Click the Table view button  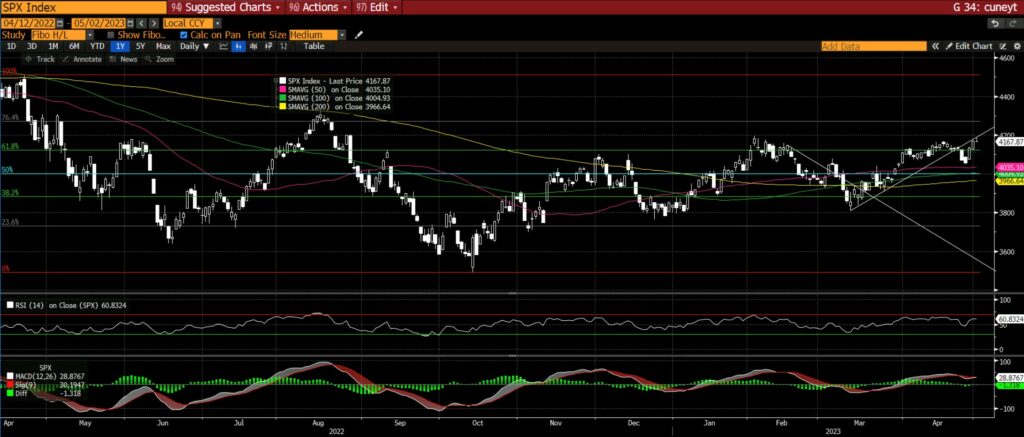314,46
